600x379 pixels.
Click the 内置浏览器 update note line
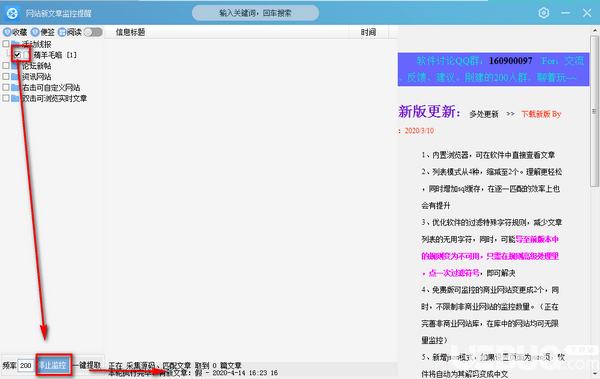point(488,155)
